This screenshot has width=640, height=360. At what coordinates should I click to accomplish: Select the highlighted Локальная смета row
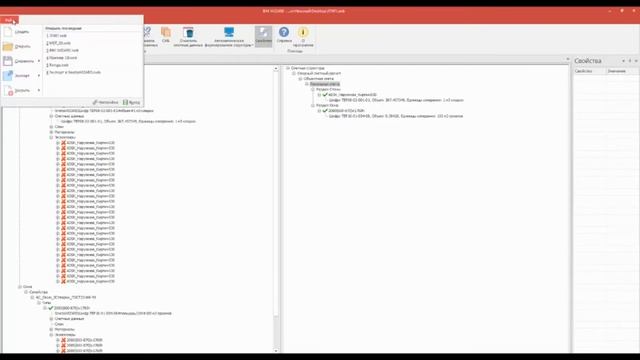325,84
